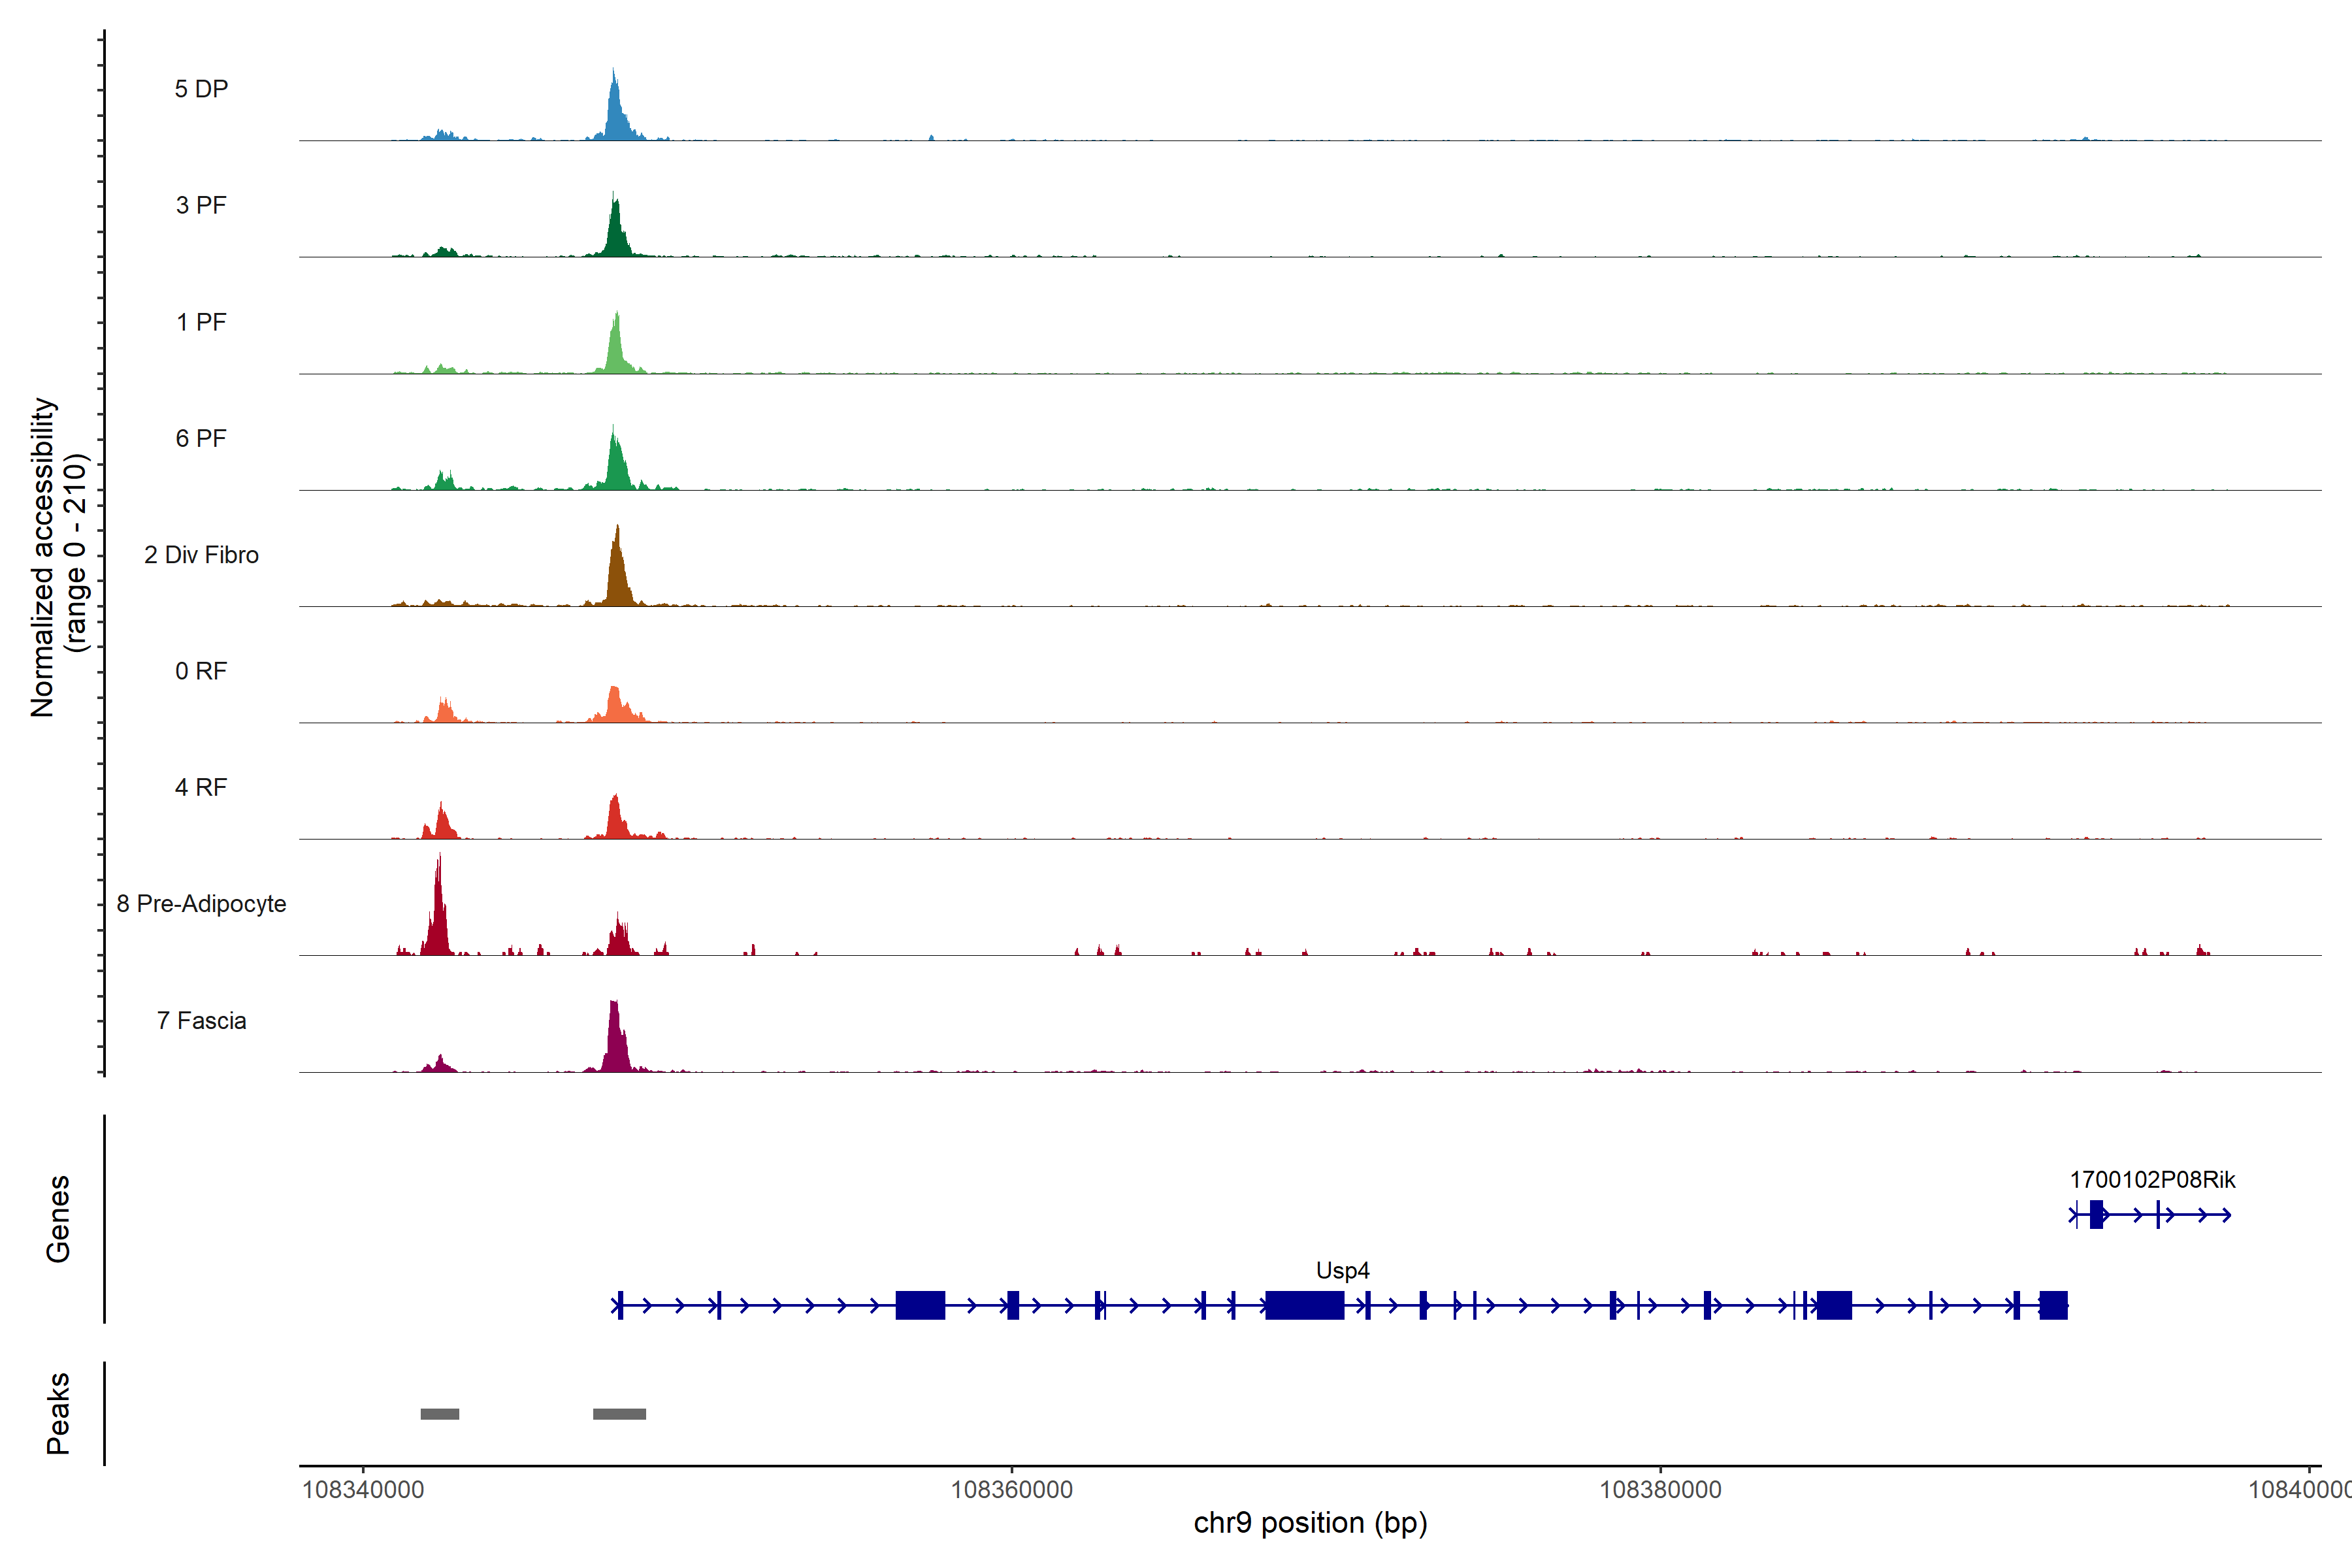The height and width of the screenshot is (1568, 2352).
Task: Click the 108380000 axis tick label
Action: click(1660, 1490)
